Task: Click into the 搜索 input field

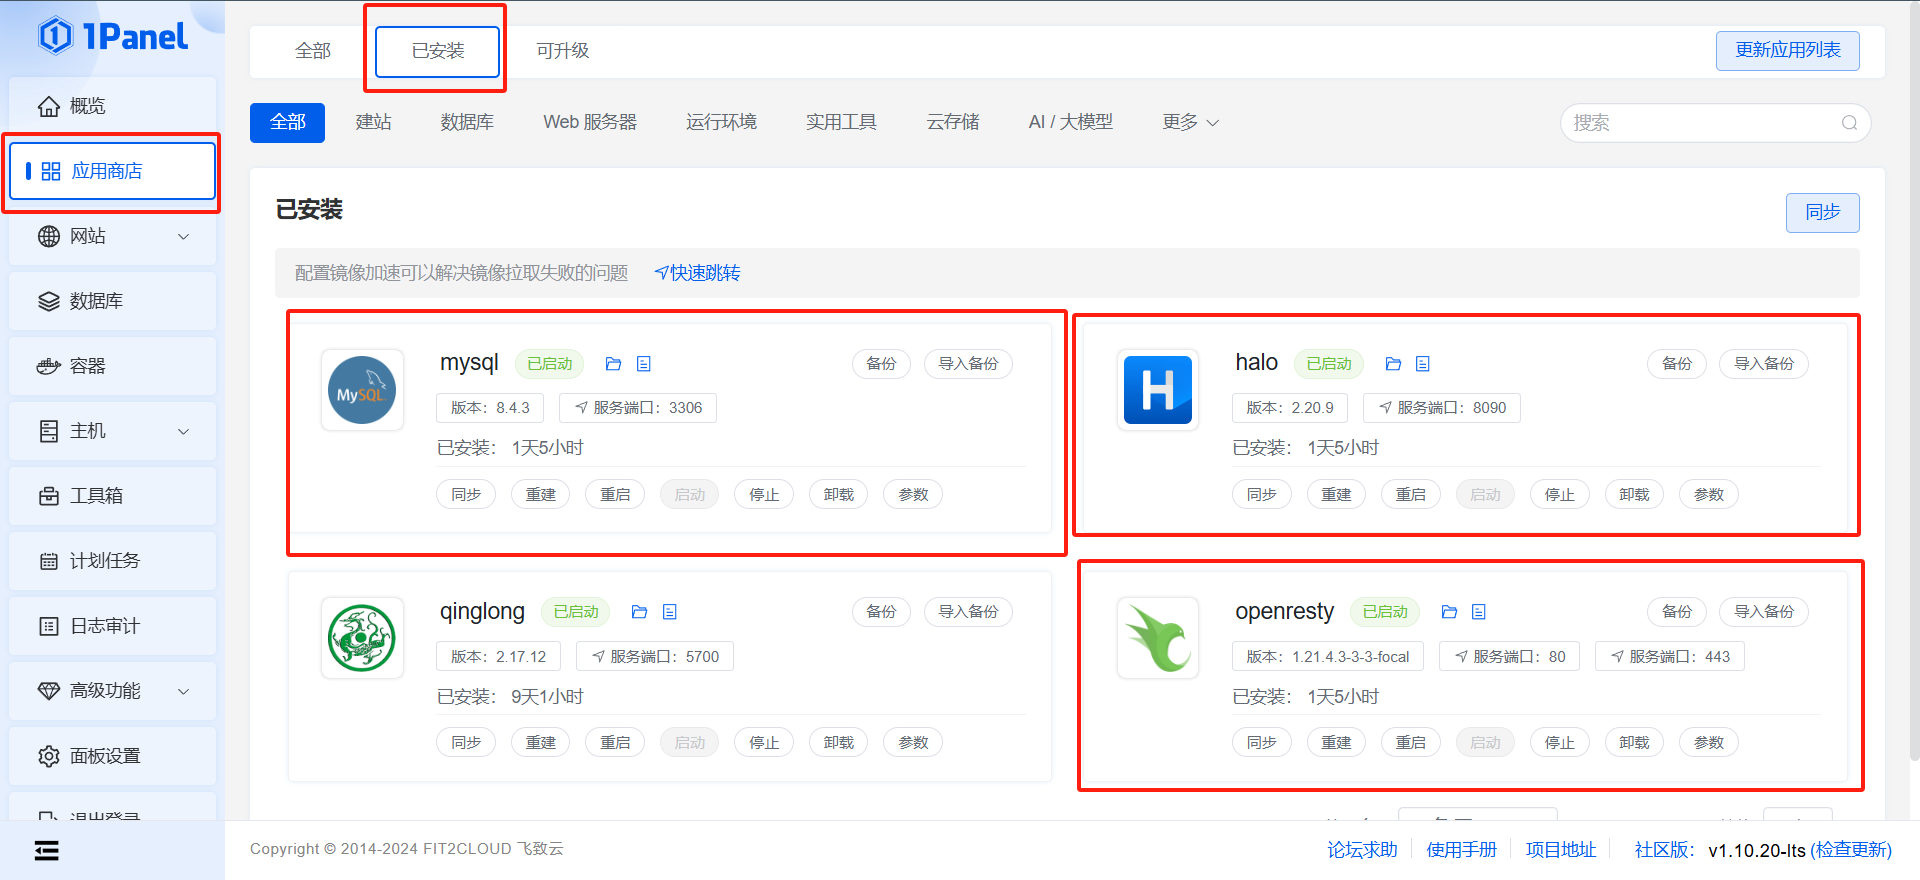Action: [x=1700, y=123]
